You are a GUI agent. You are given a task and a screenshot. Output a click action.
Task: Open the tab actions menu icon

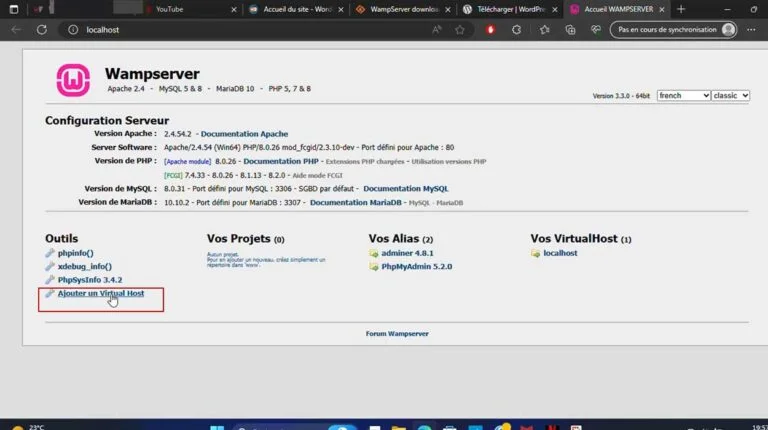tap(14, 9)
